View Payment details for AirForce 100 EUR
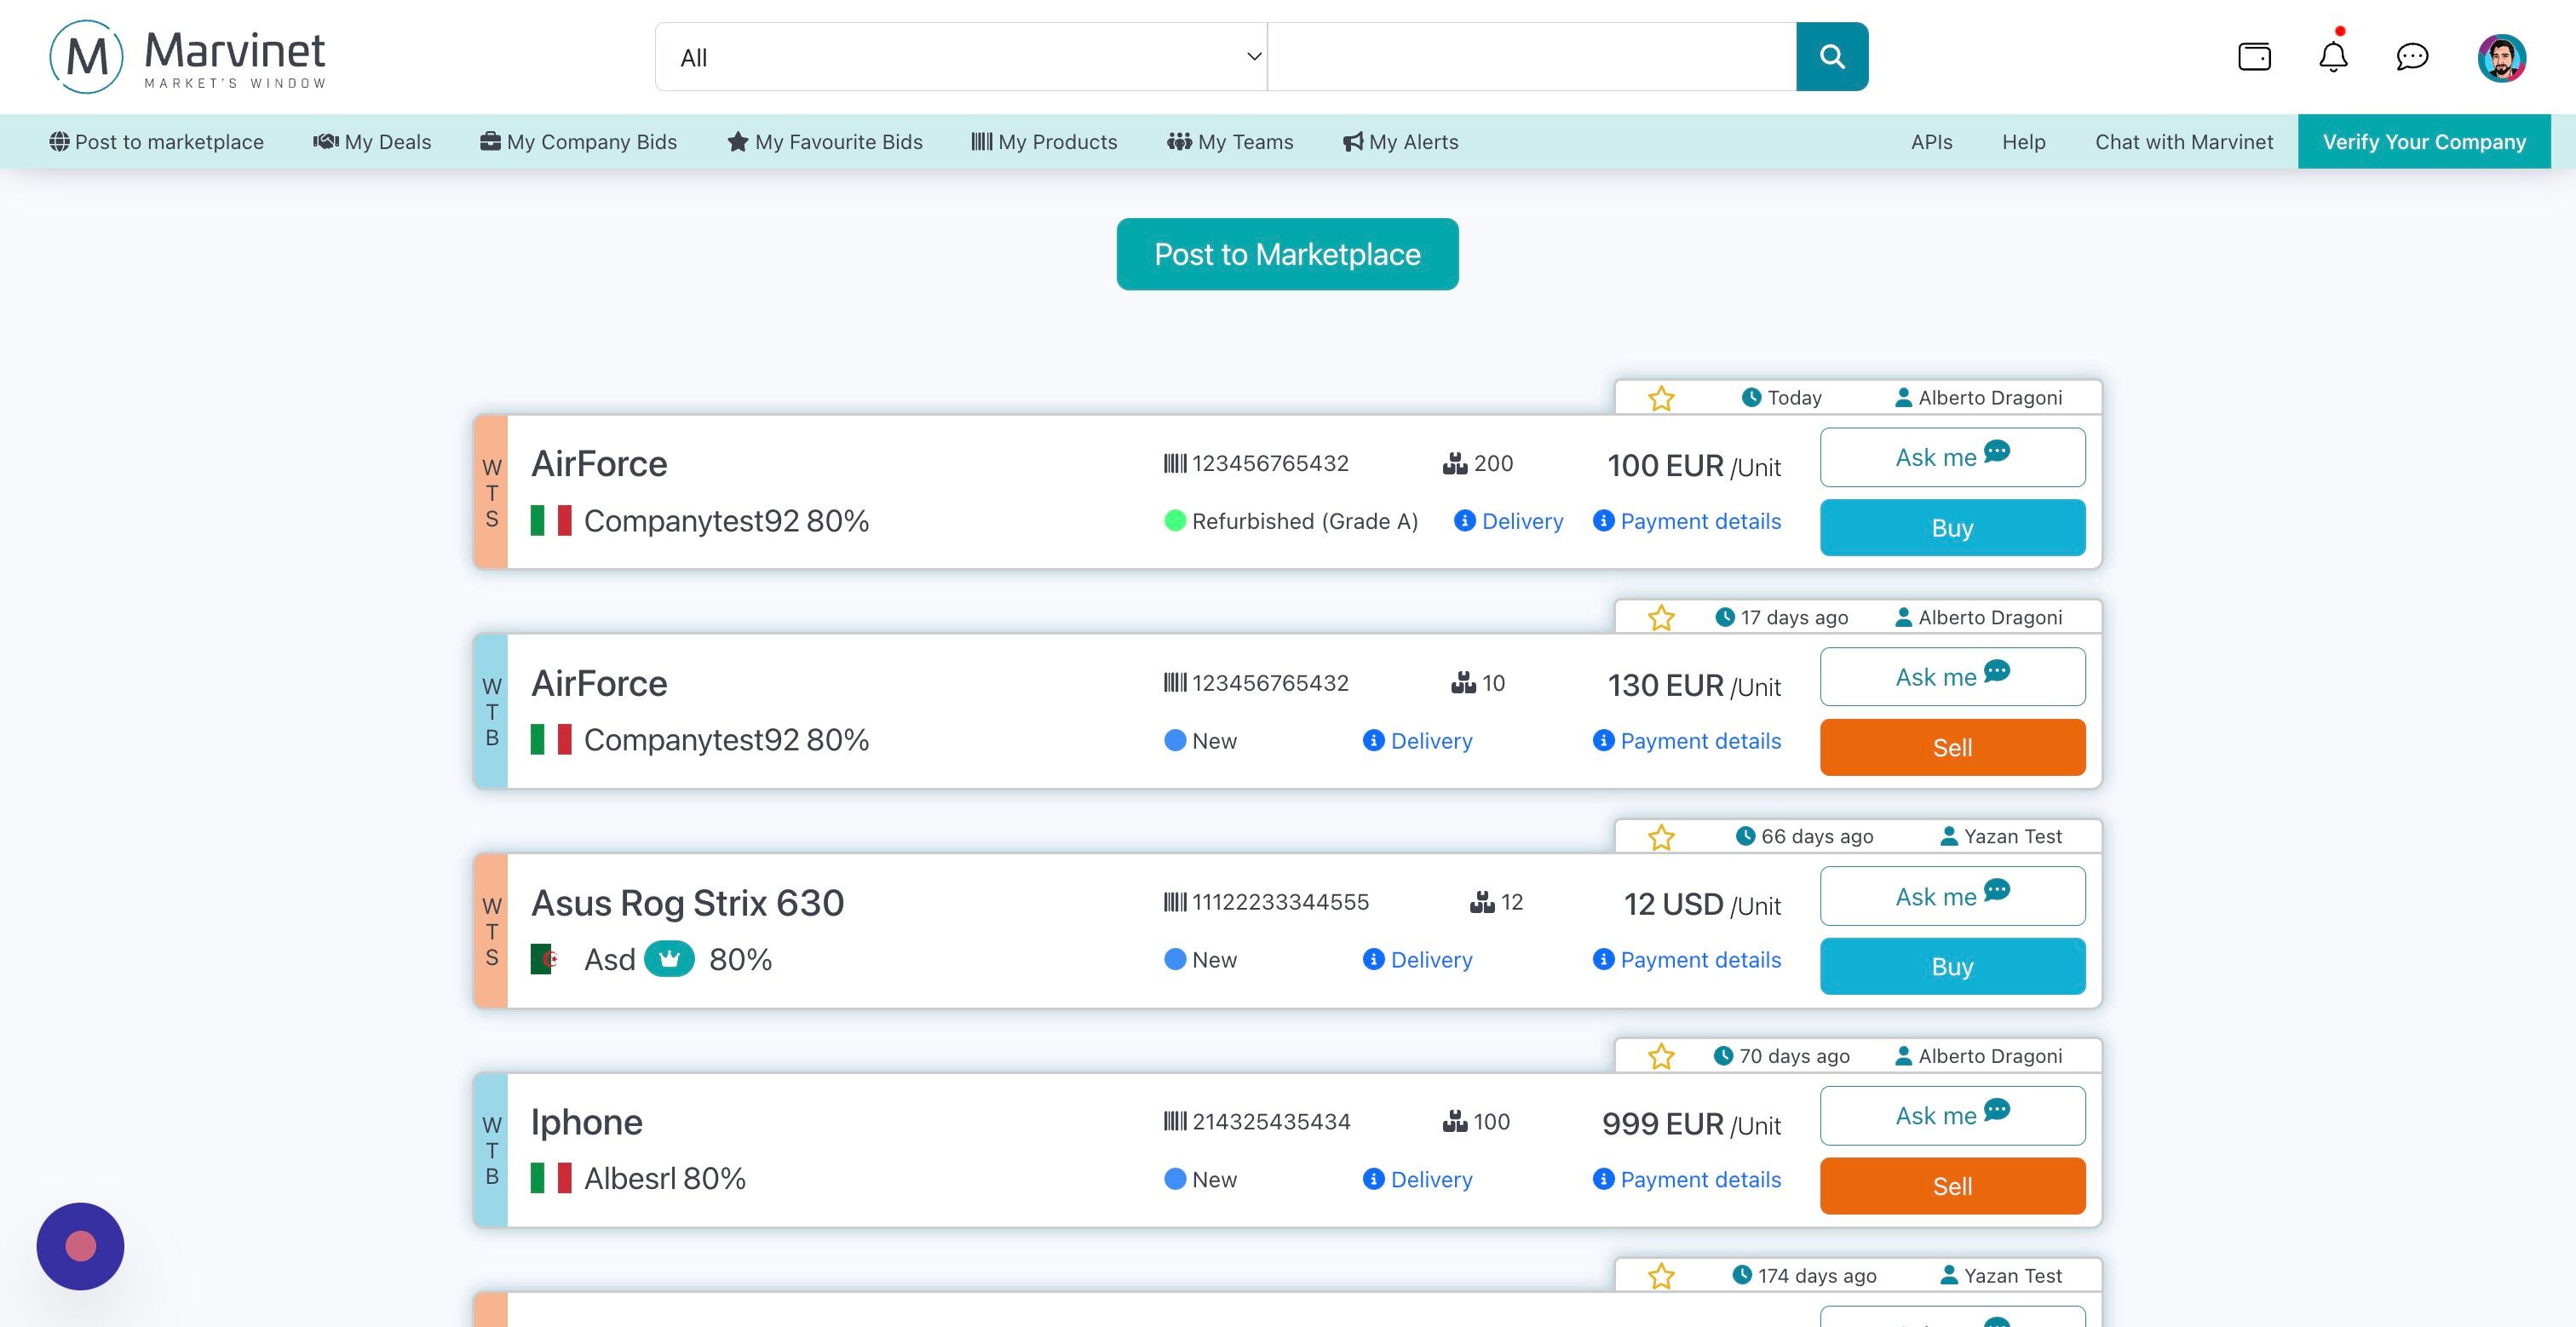Viewport: 2576px width, 1327px height. pos(1686,521)
